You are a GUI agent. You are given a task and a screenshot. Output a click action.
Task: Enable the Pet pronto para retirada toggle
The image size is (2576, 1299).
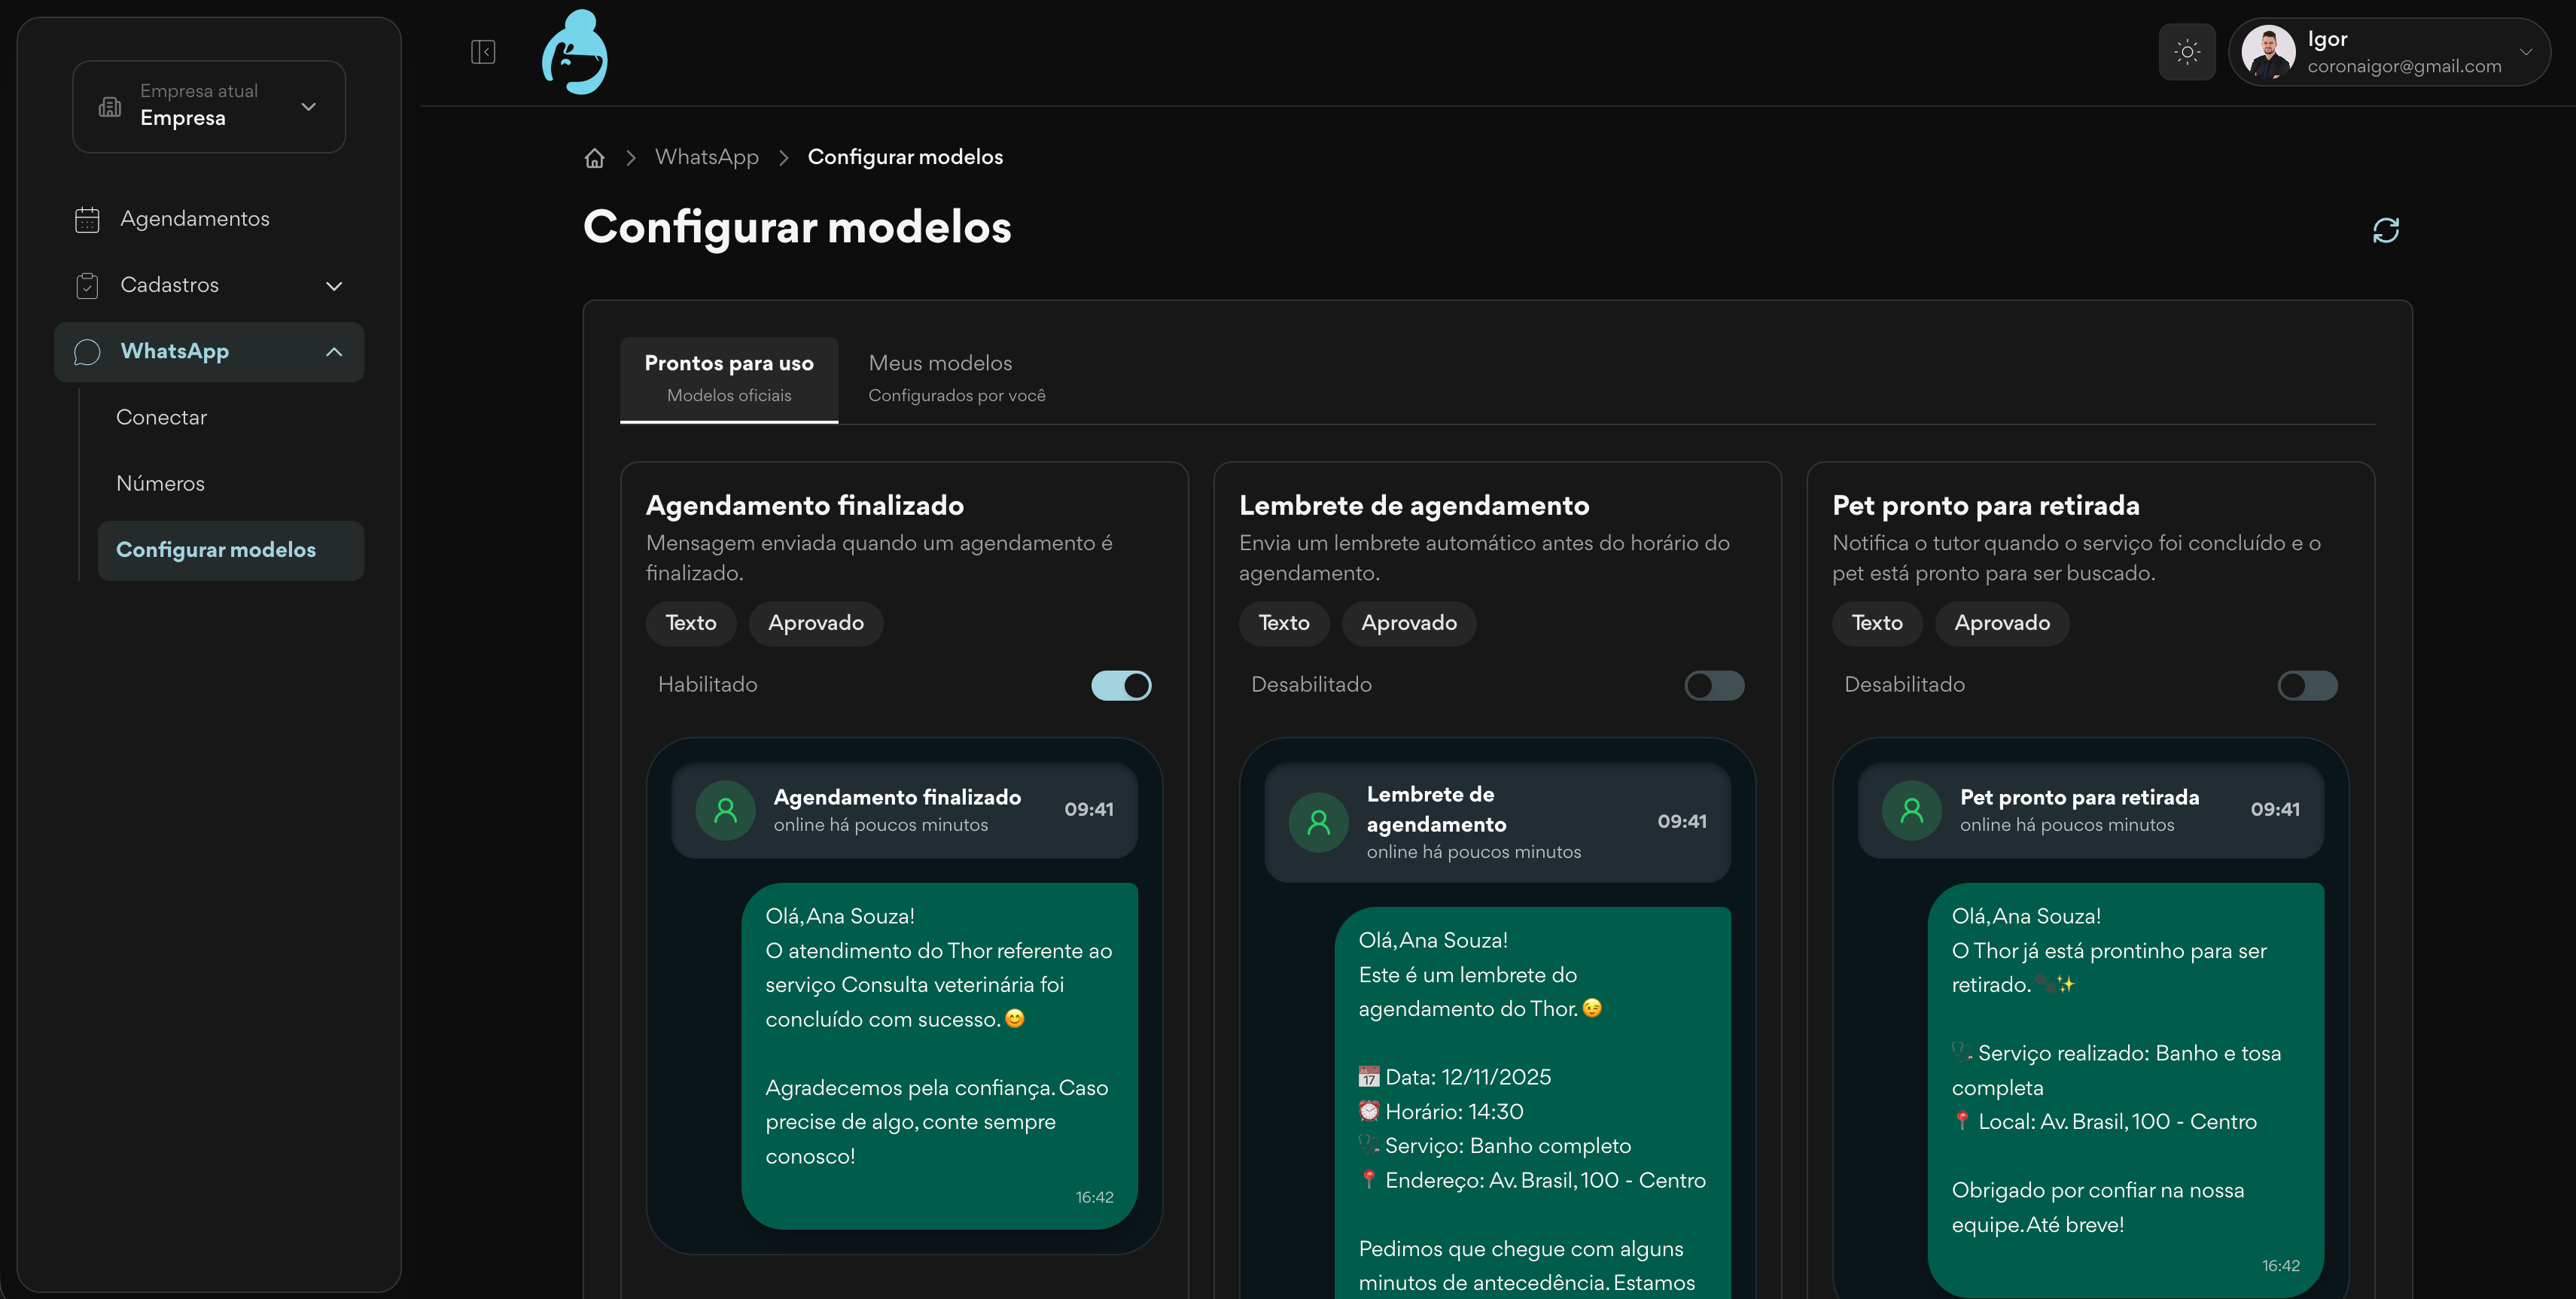[2307, 685]
